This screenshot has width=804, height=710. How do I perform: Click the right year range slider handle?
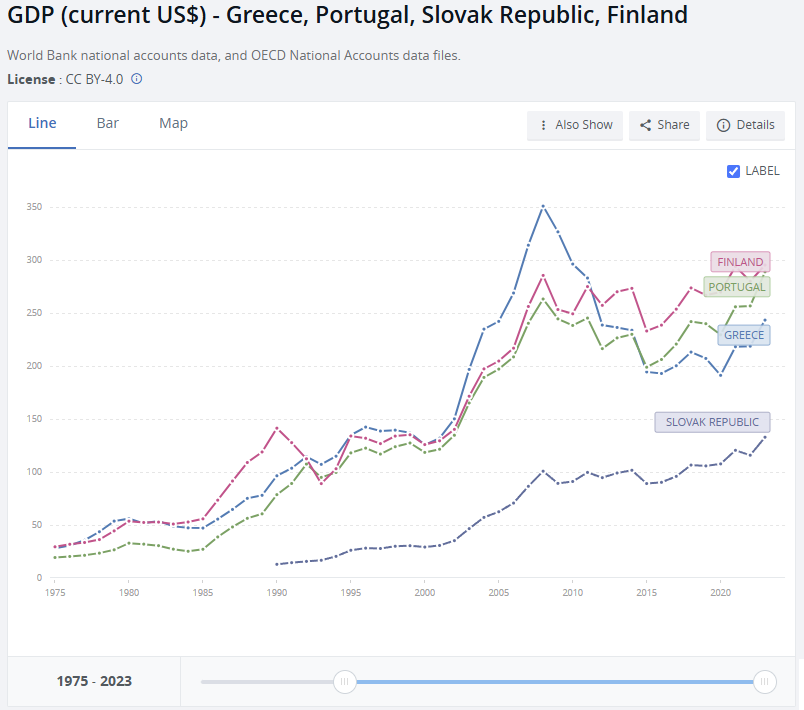coord(765,682)
